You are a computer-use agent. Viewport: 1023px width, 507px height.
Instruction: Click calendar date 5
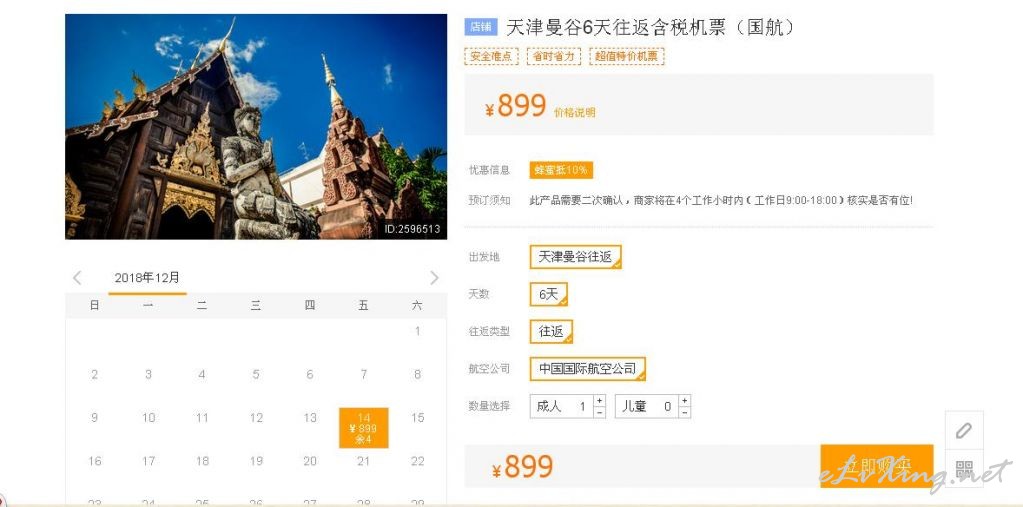coord(256,374)
